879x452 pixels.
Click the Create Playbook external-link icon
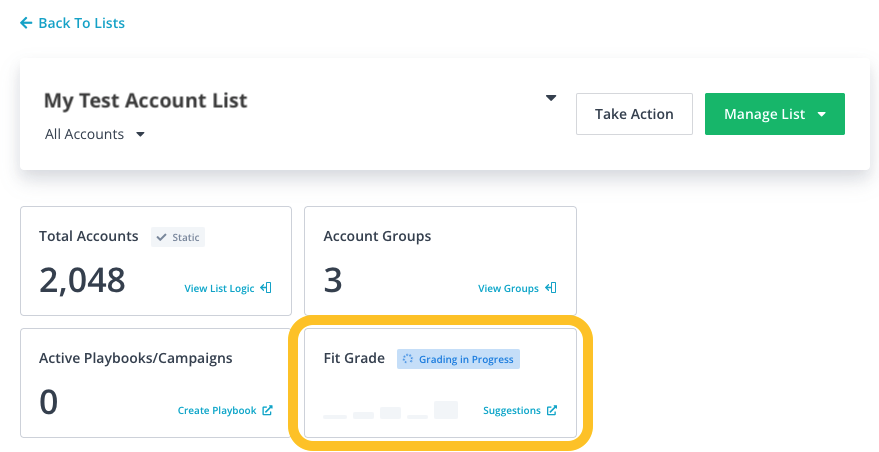267,410
